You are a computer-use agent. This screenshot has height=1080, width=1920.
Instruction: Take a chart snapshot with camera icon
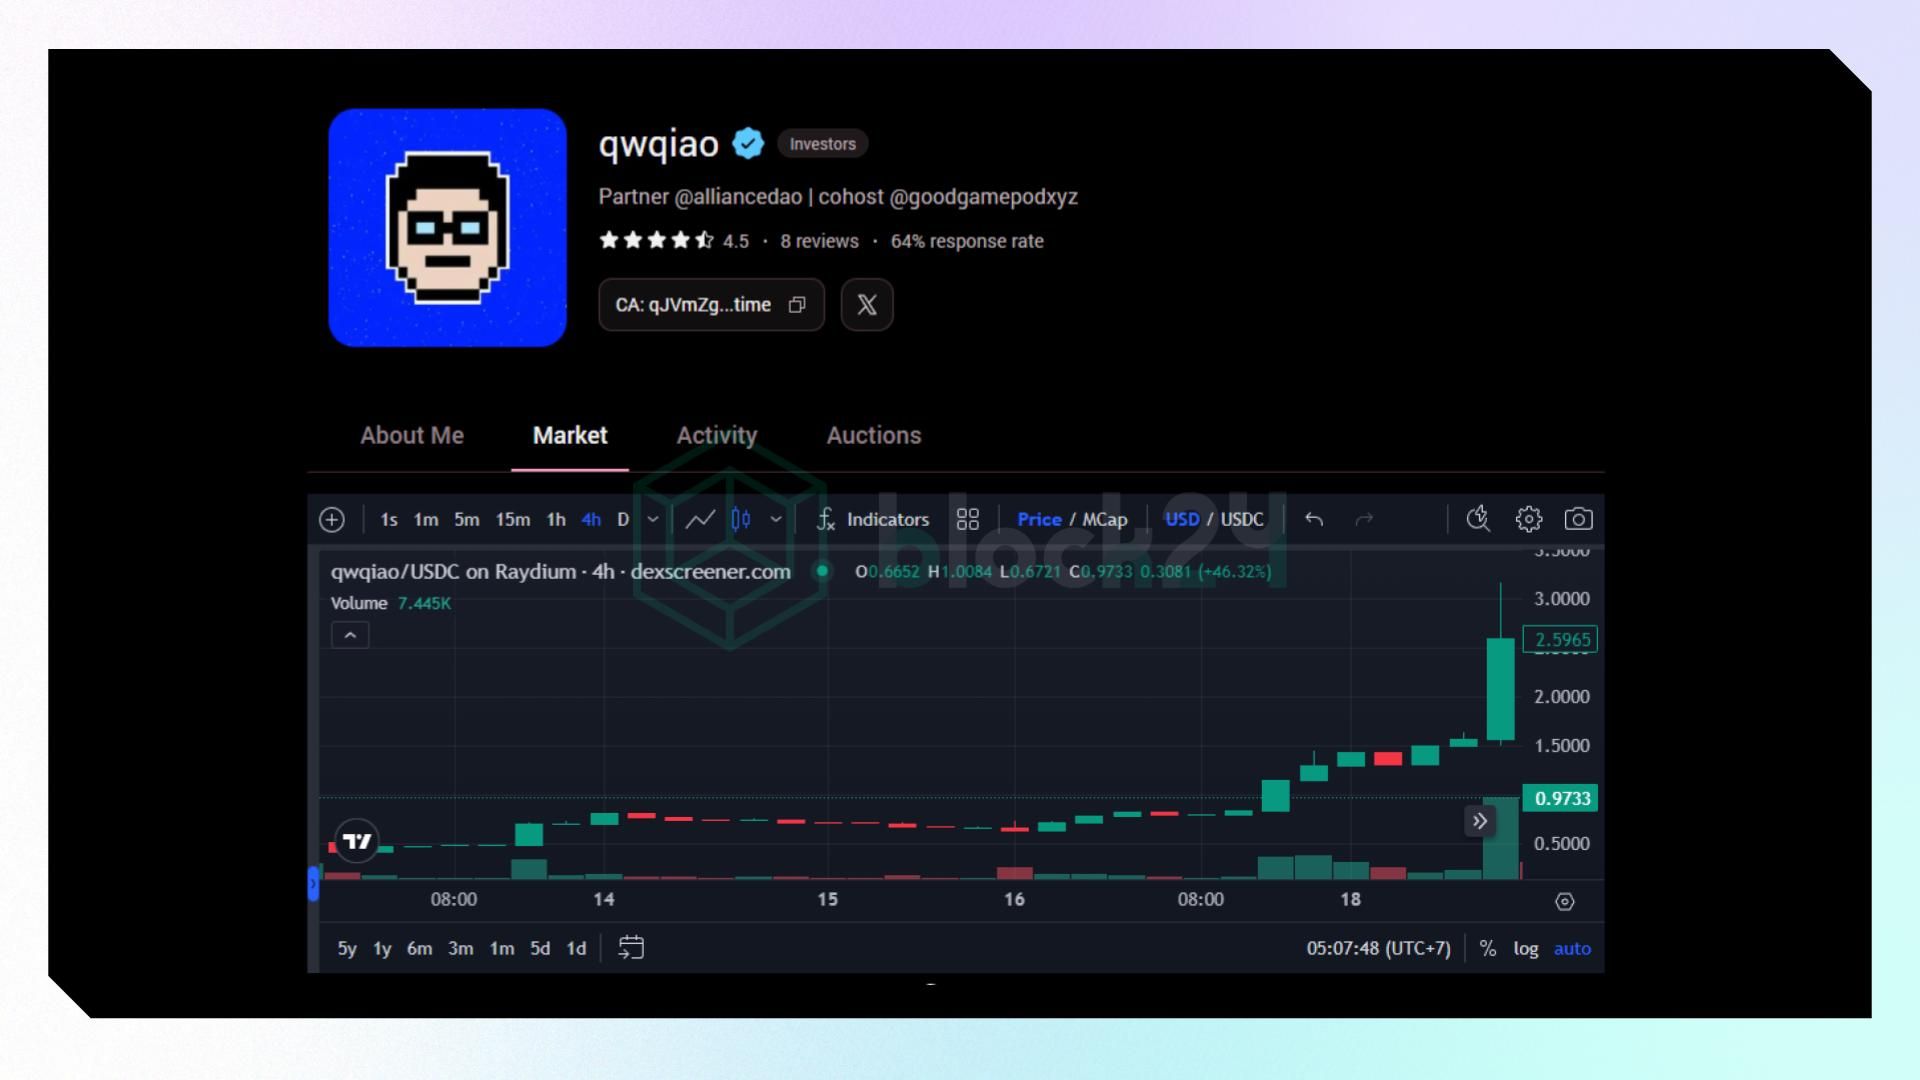pyautogui.click(x=1578, y=519)
